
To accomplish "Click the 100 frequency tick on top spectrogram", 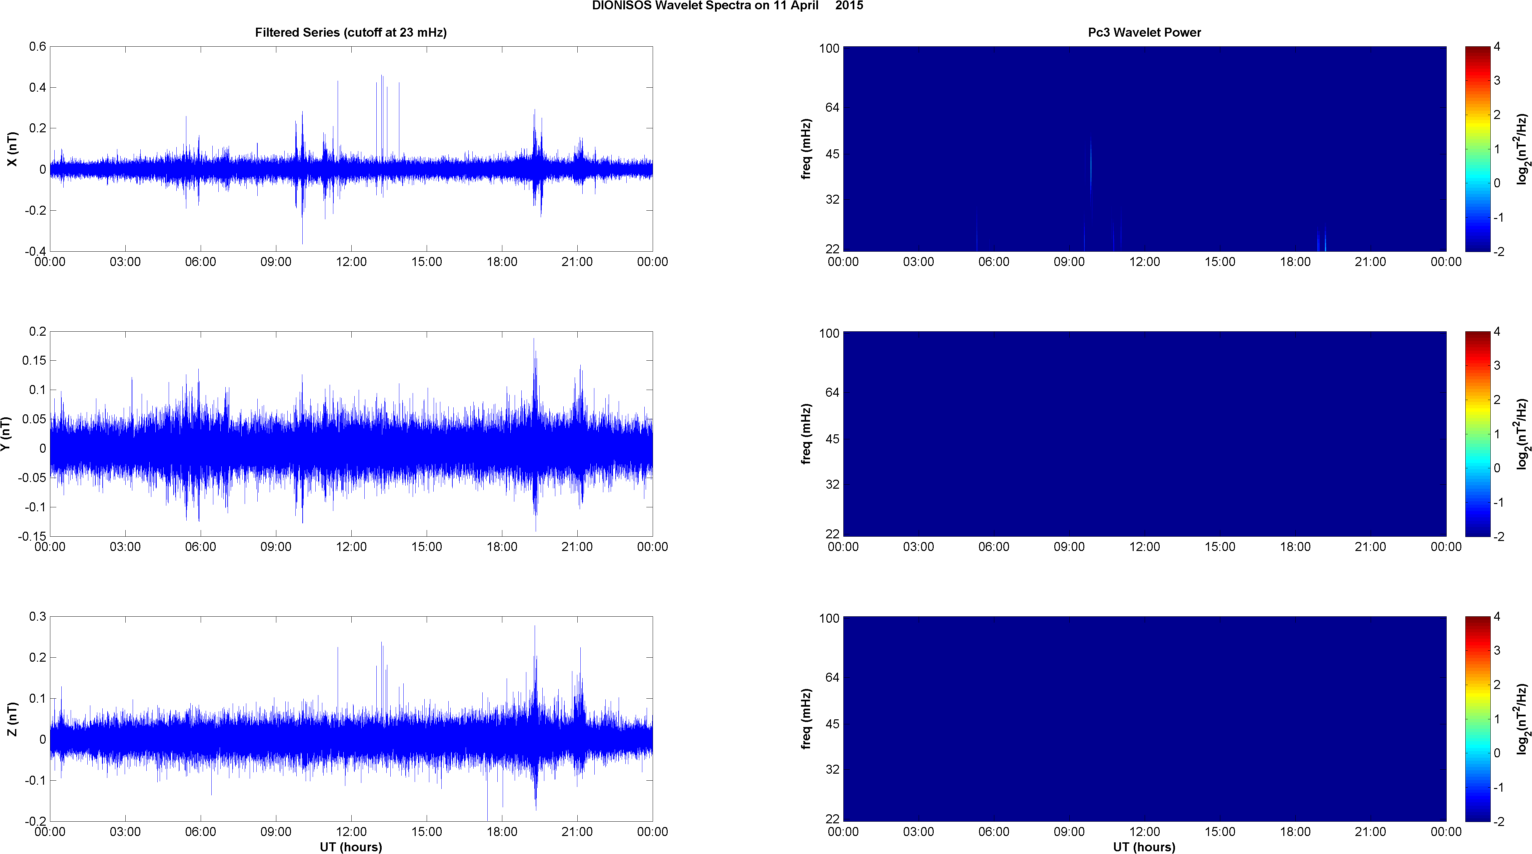I will click(829, 48).
